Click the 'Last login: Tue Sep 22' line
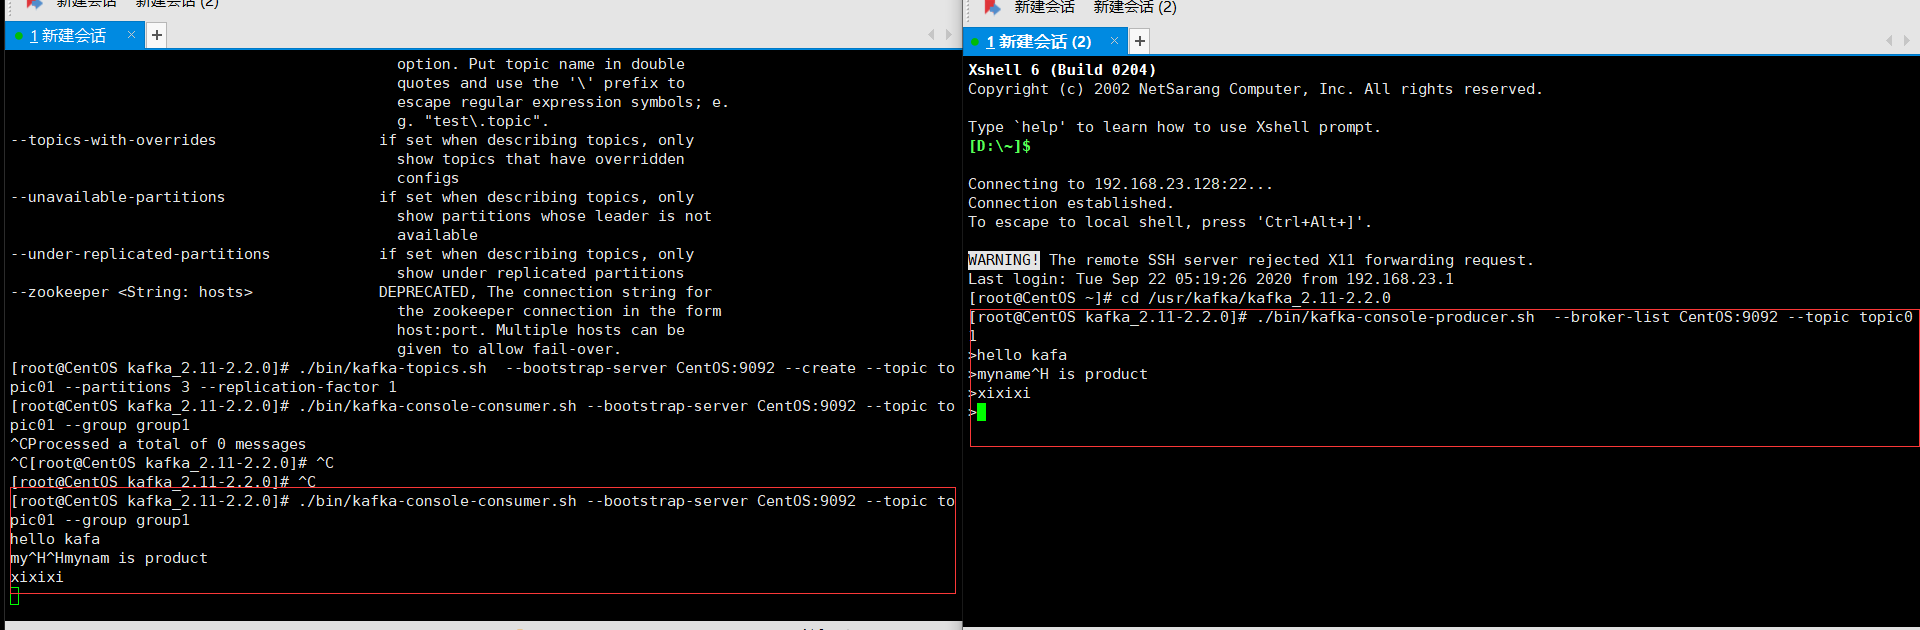1920x630 pixels. coord(1211,279)
